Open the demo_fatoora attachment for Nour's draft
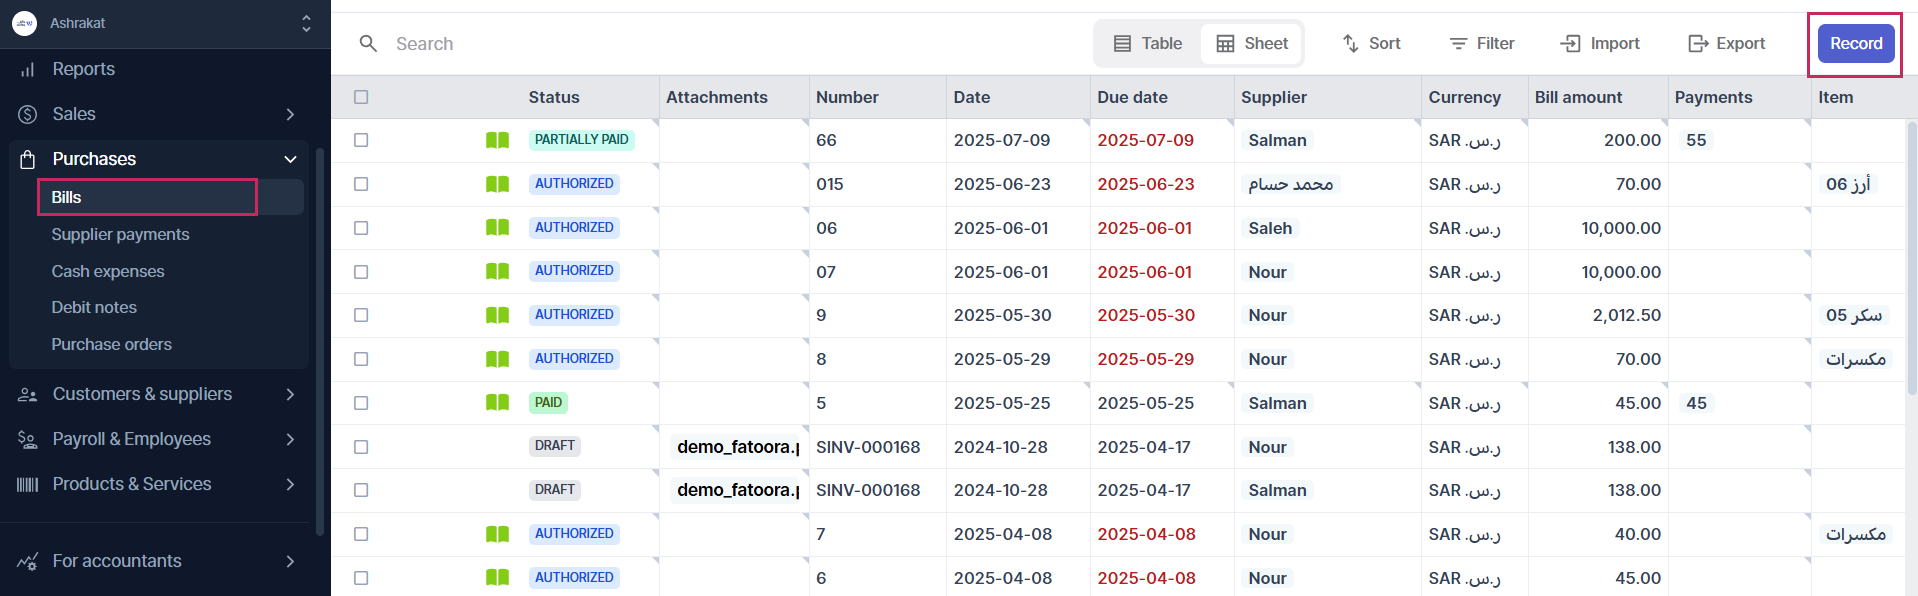This screenshot has height=596, width=1918. (737, 447)
